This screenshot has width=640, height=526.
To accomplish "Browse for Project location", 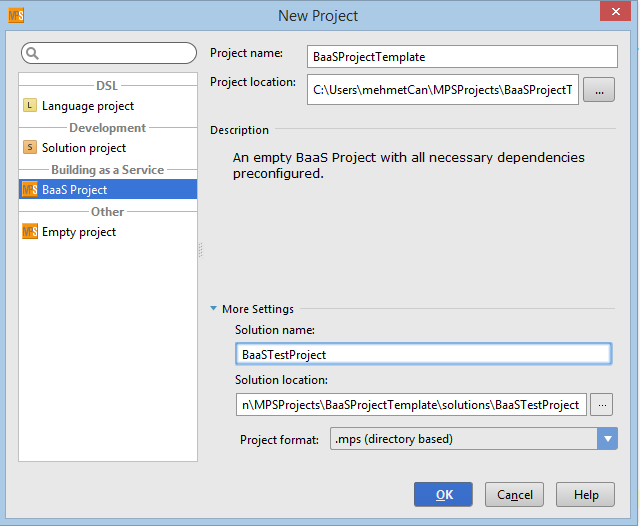I will 598,90.
